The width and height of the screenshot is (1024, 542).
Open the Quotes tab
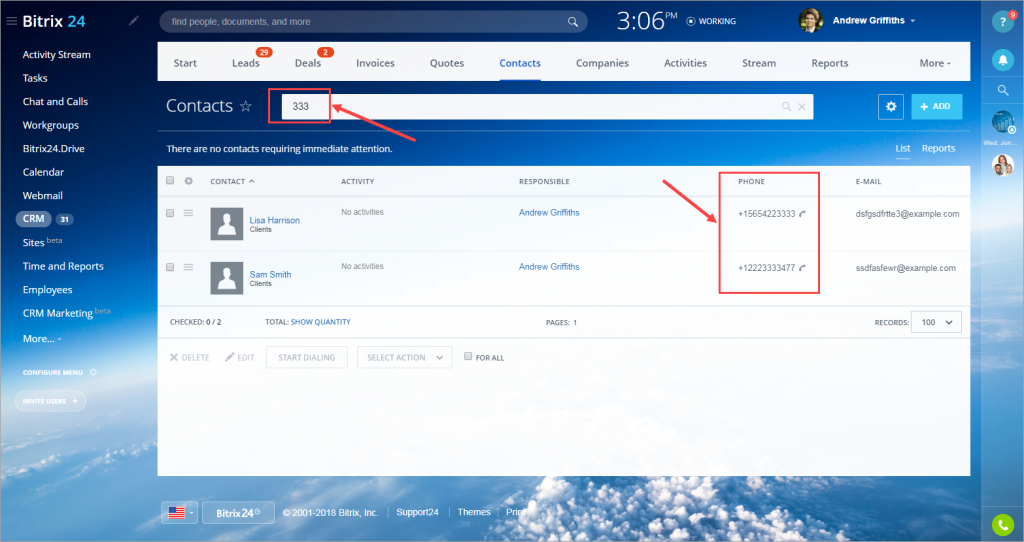point(447,63)
